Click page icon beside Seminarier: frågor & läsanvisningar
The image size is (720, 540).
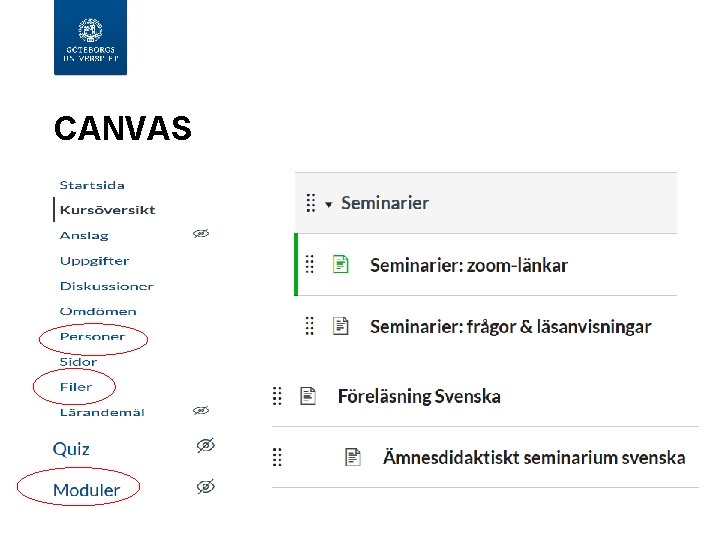point(341,326)
